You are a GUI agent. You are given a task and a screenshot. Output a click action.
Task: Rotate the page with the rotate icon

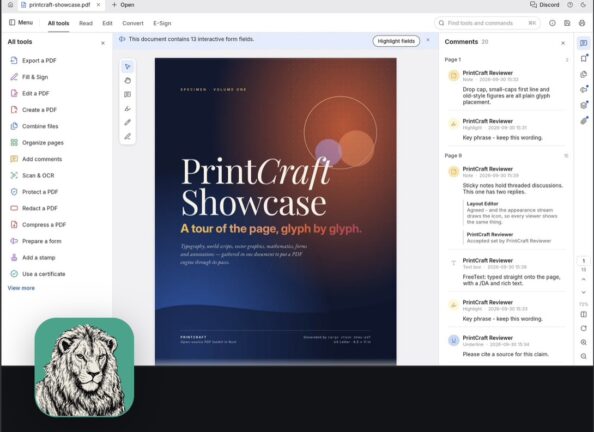[x=584, y=328]
